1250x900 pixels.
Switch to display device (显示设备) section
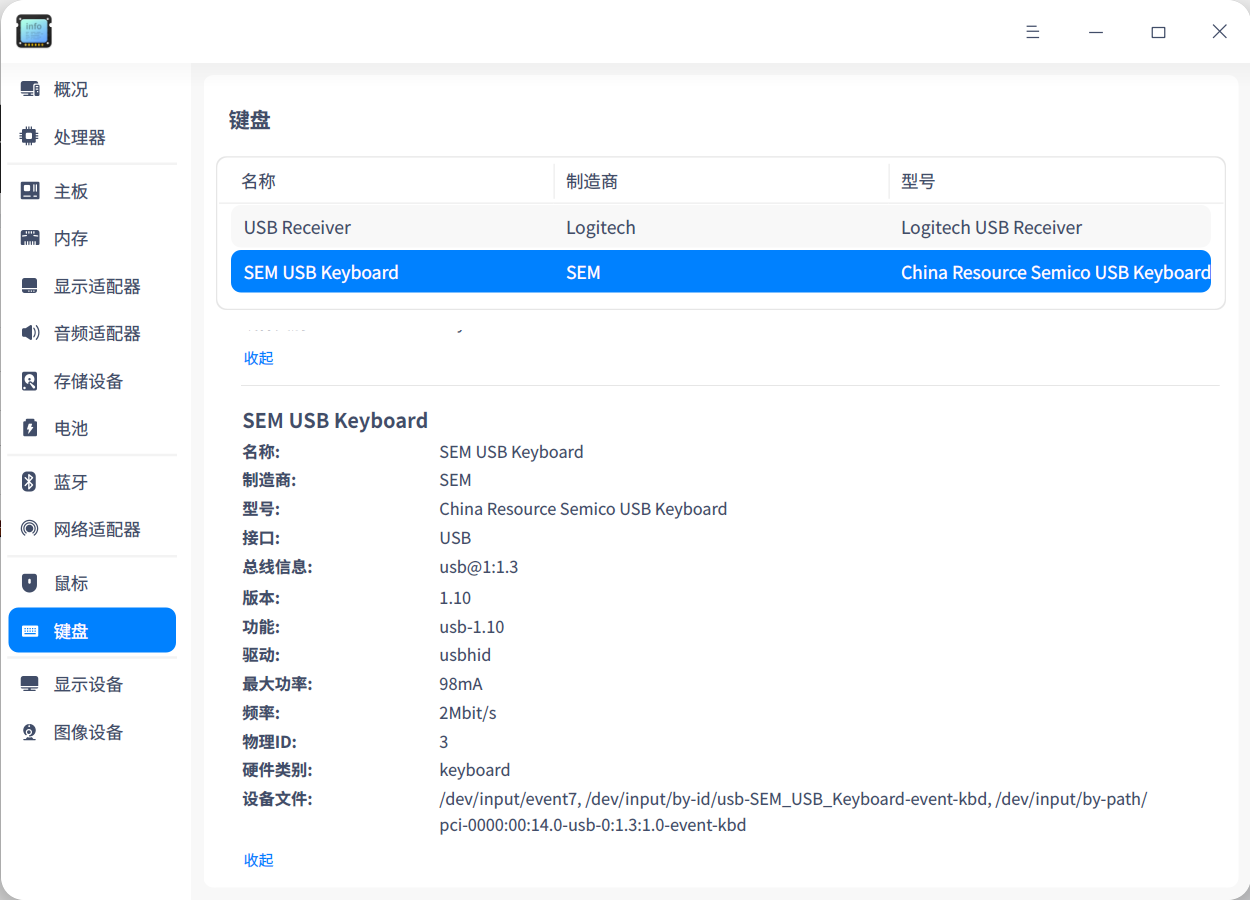(88, 684)
